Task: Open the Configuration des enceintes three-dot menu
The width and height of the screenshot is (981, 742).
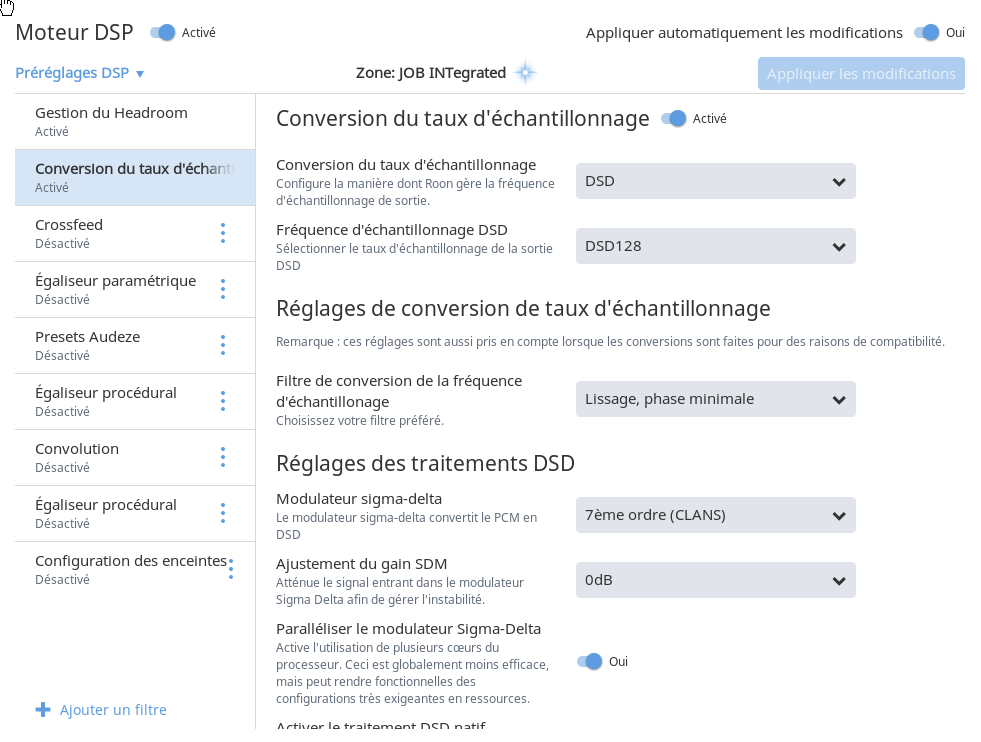Action: (231, 569)
